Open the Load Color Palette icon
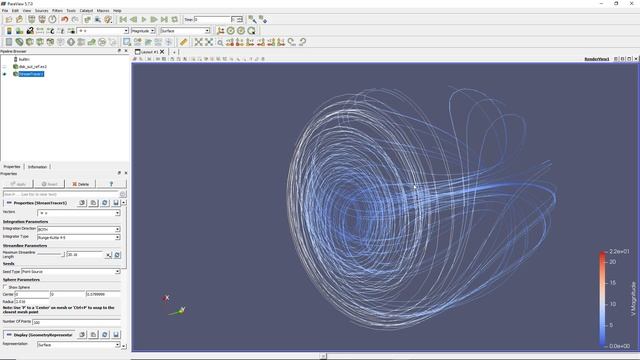Viewport: 640px width, 360px height. 108,20
